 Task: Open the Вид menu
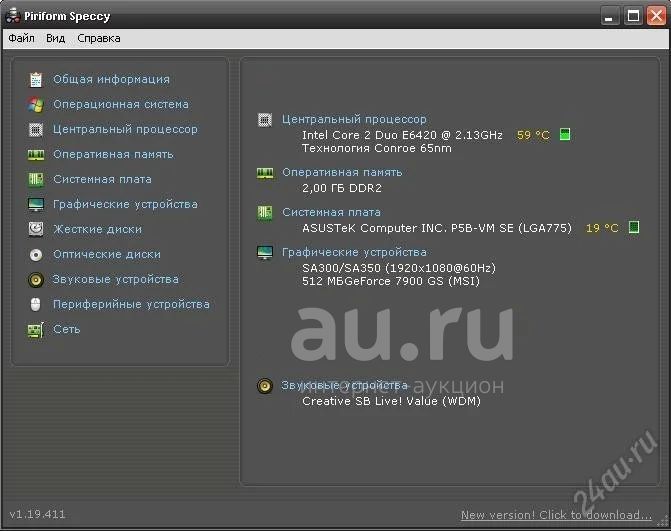56,39
